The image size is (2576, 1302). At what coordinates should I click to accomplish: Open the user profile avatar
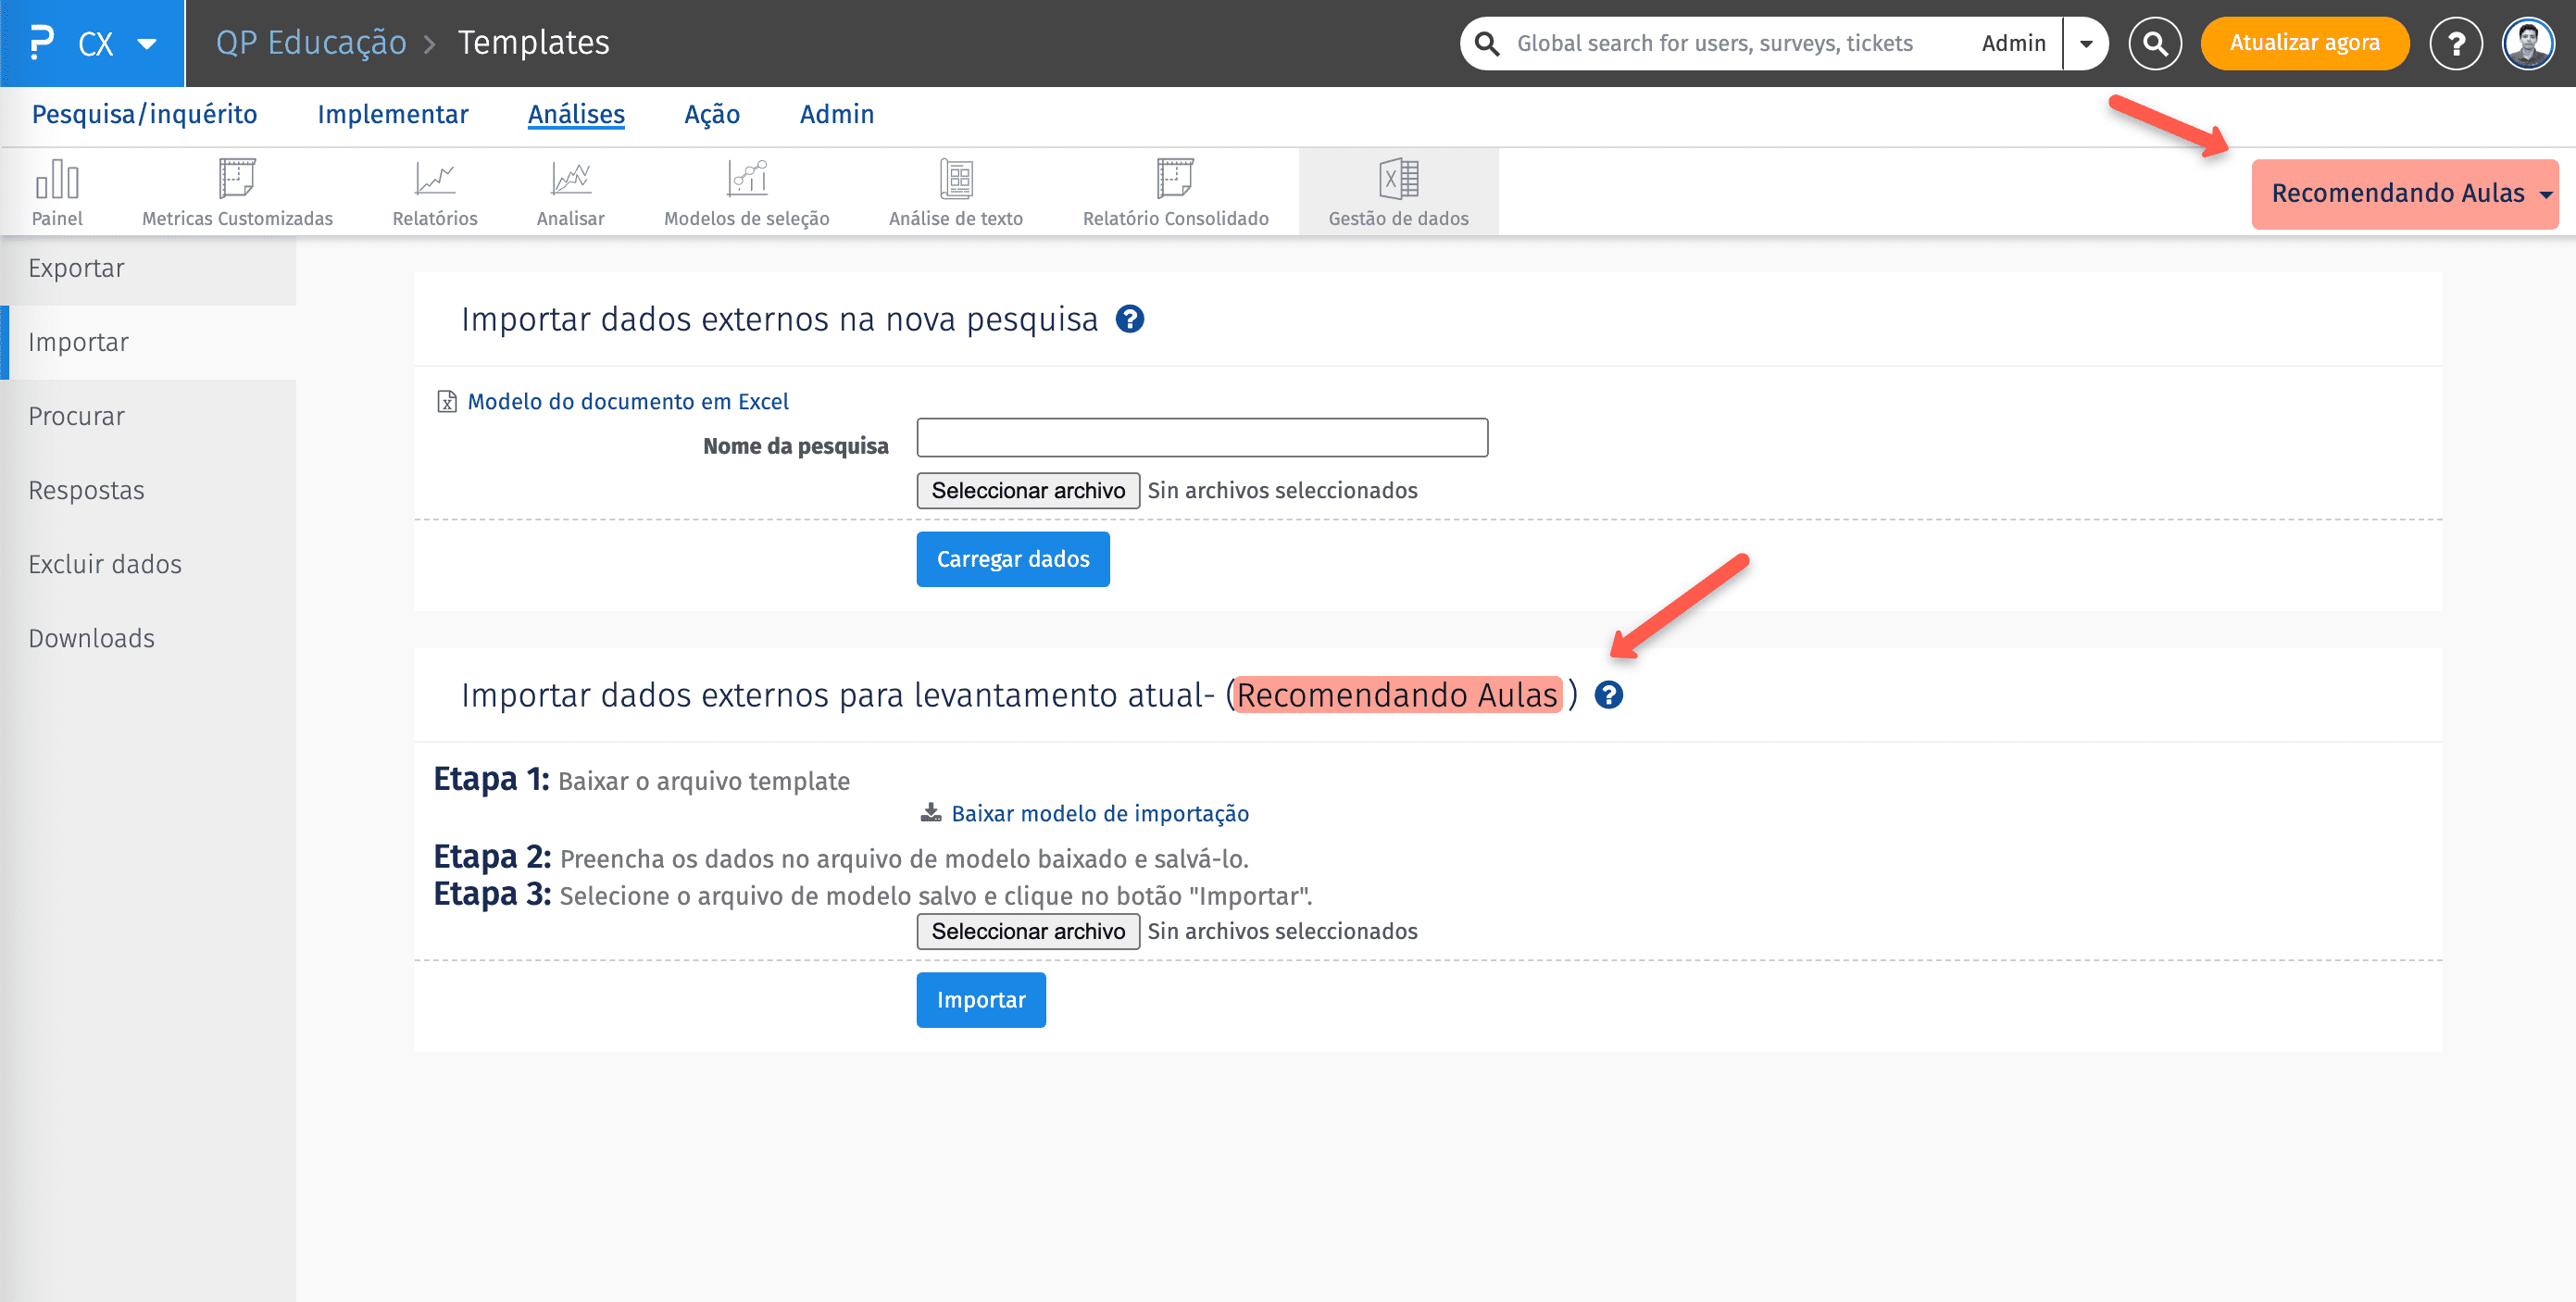pyautogui.click(x=2528, y=43)
